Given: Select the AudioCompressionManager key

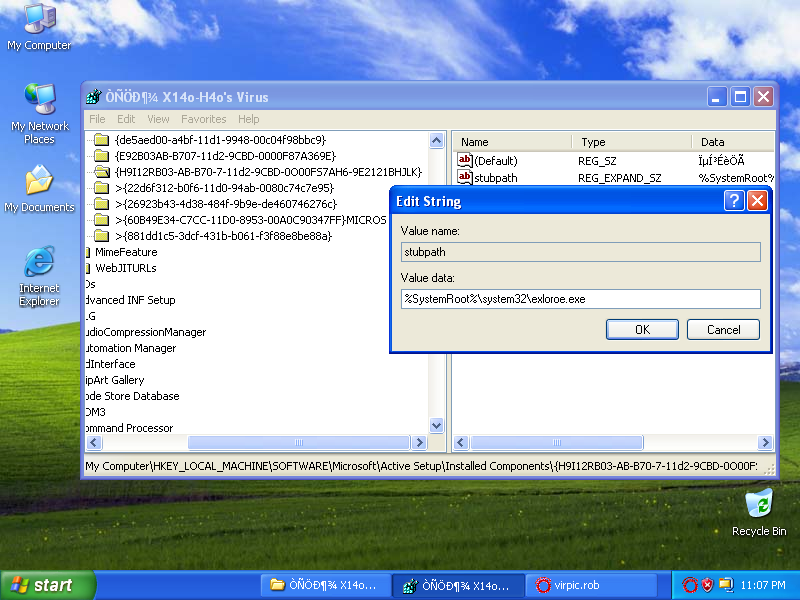Looking at the screenshot, I should [146, 332].
